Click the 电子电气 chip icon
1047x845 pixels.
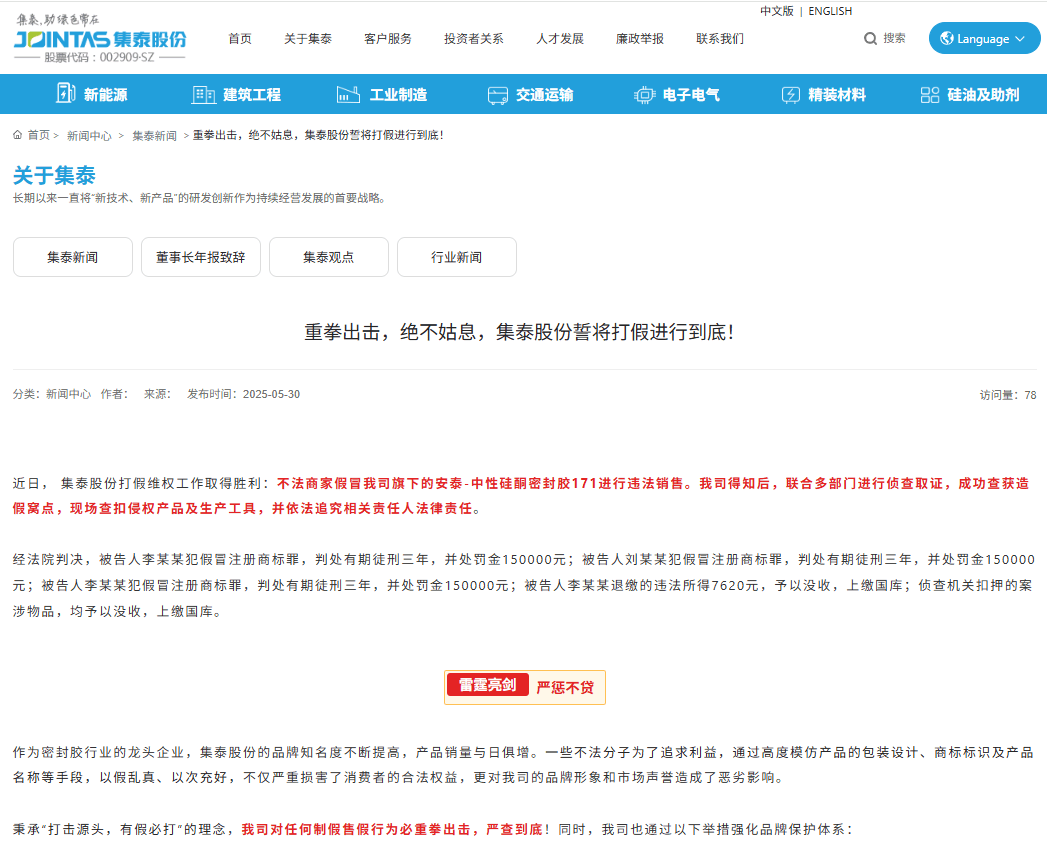coord(645,95)
